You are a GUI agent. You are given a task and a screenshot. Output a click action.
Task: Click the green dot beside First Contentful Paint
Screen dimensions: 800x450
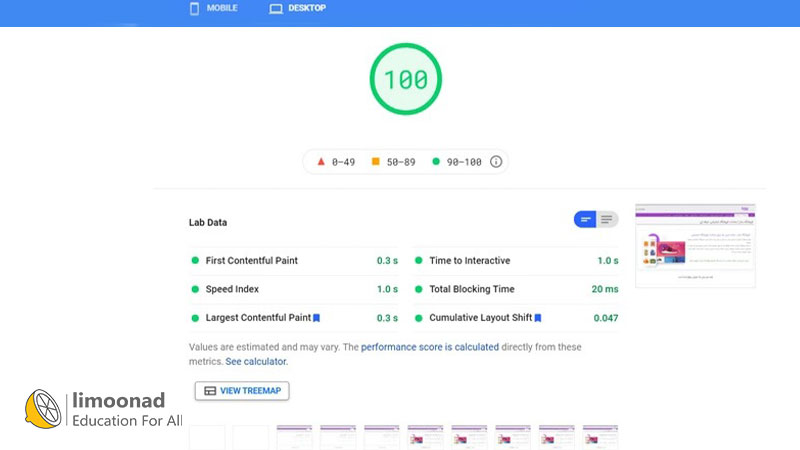click(195, 260)
